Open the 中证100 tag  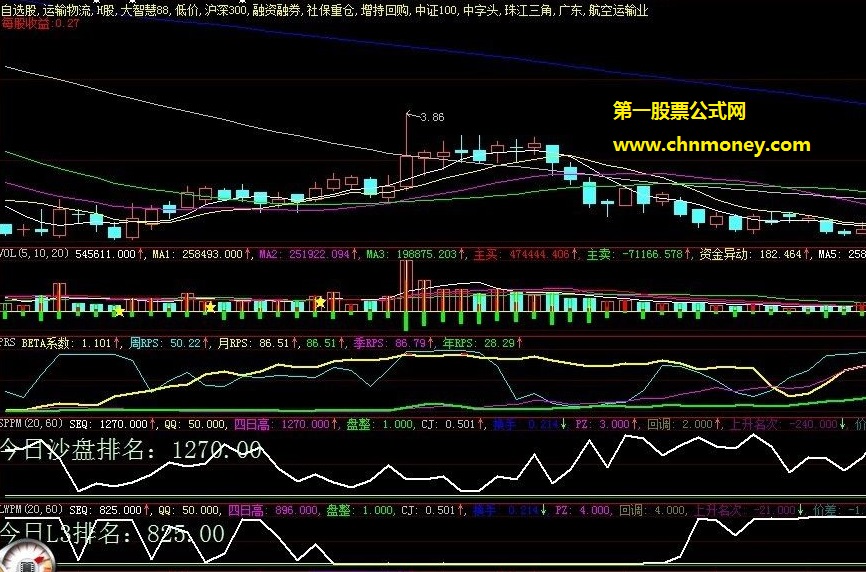[x=436, y=10]
